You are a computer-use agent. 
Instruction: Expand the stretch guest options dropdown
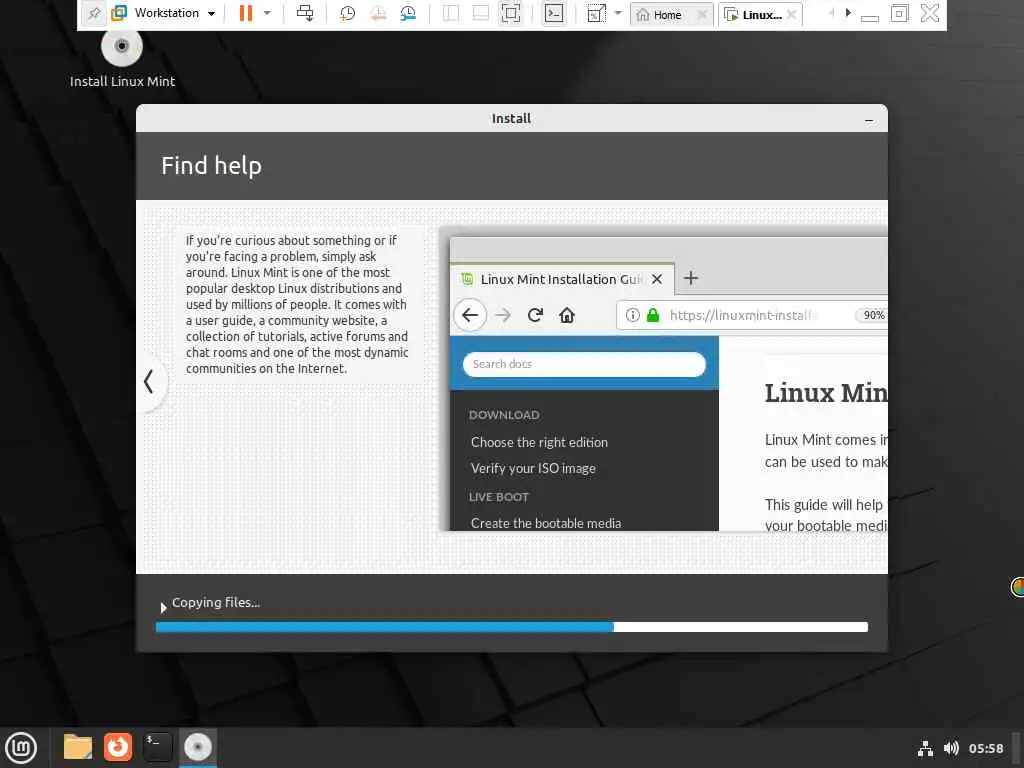coord(618,13)
